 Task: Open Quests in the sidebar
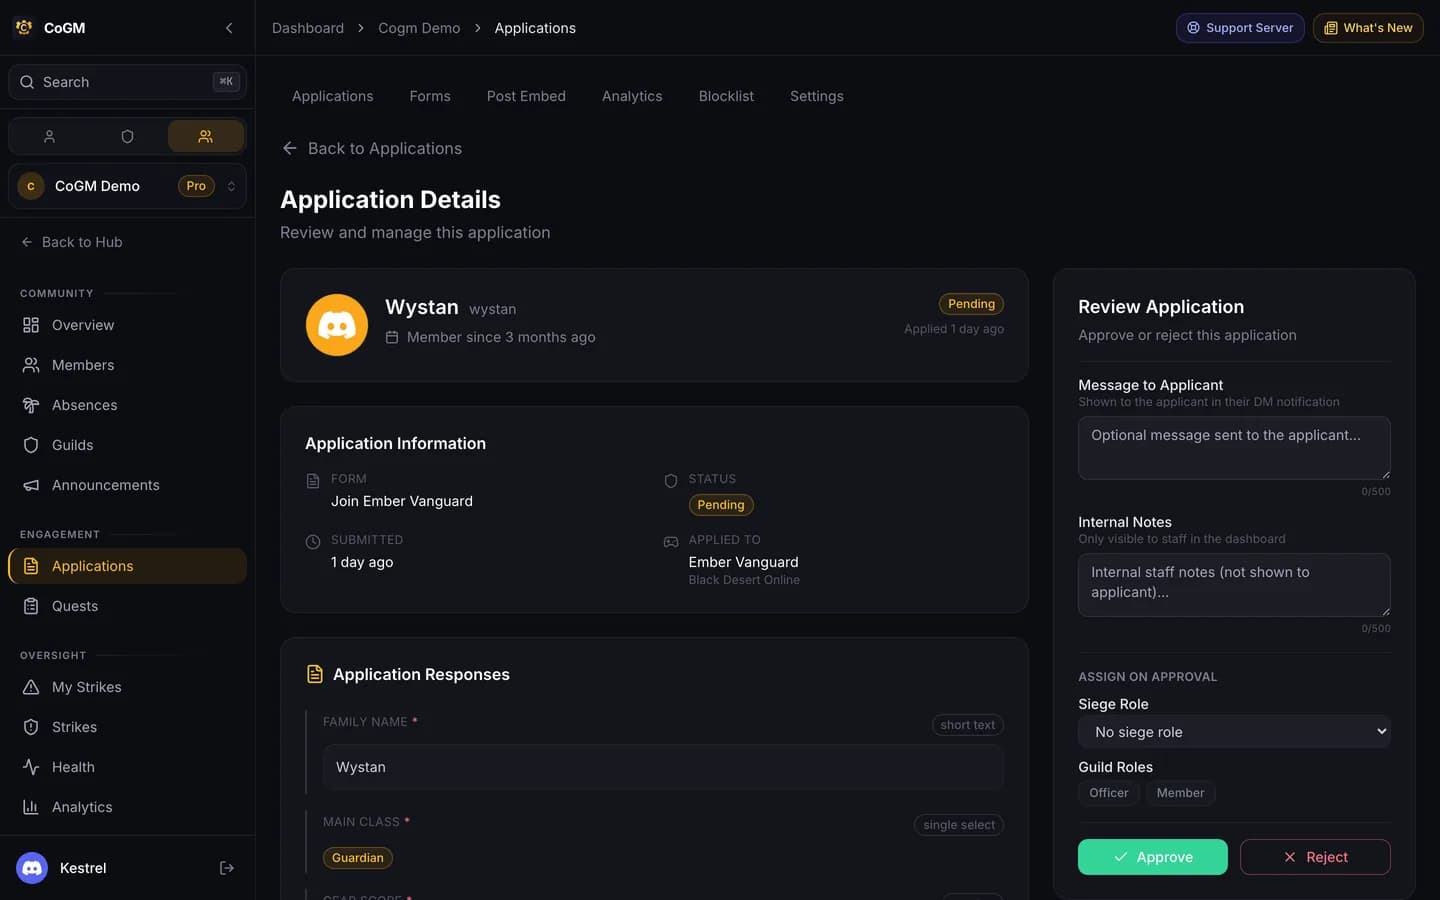(127, 606)
